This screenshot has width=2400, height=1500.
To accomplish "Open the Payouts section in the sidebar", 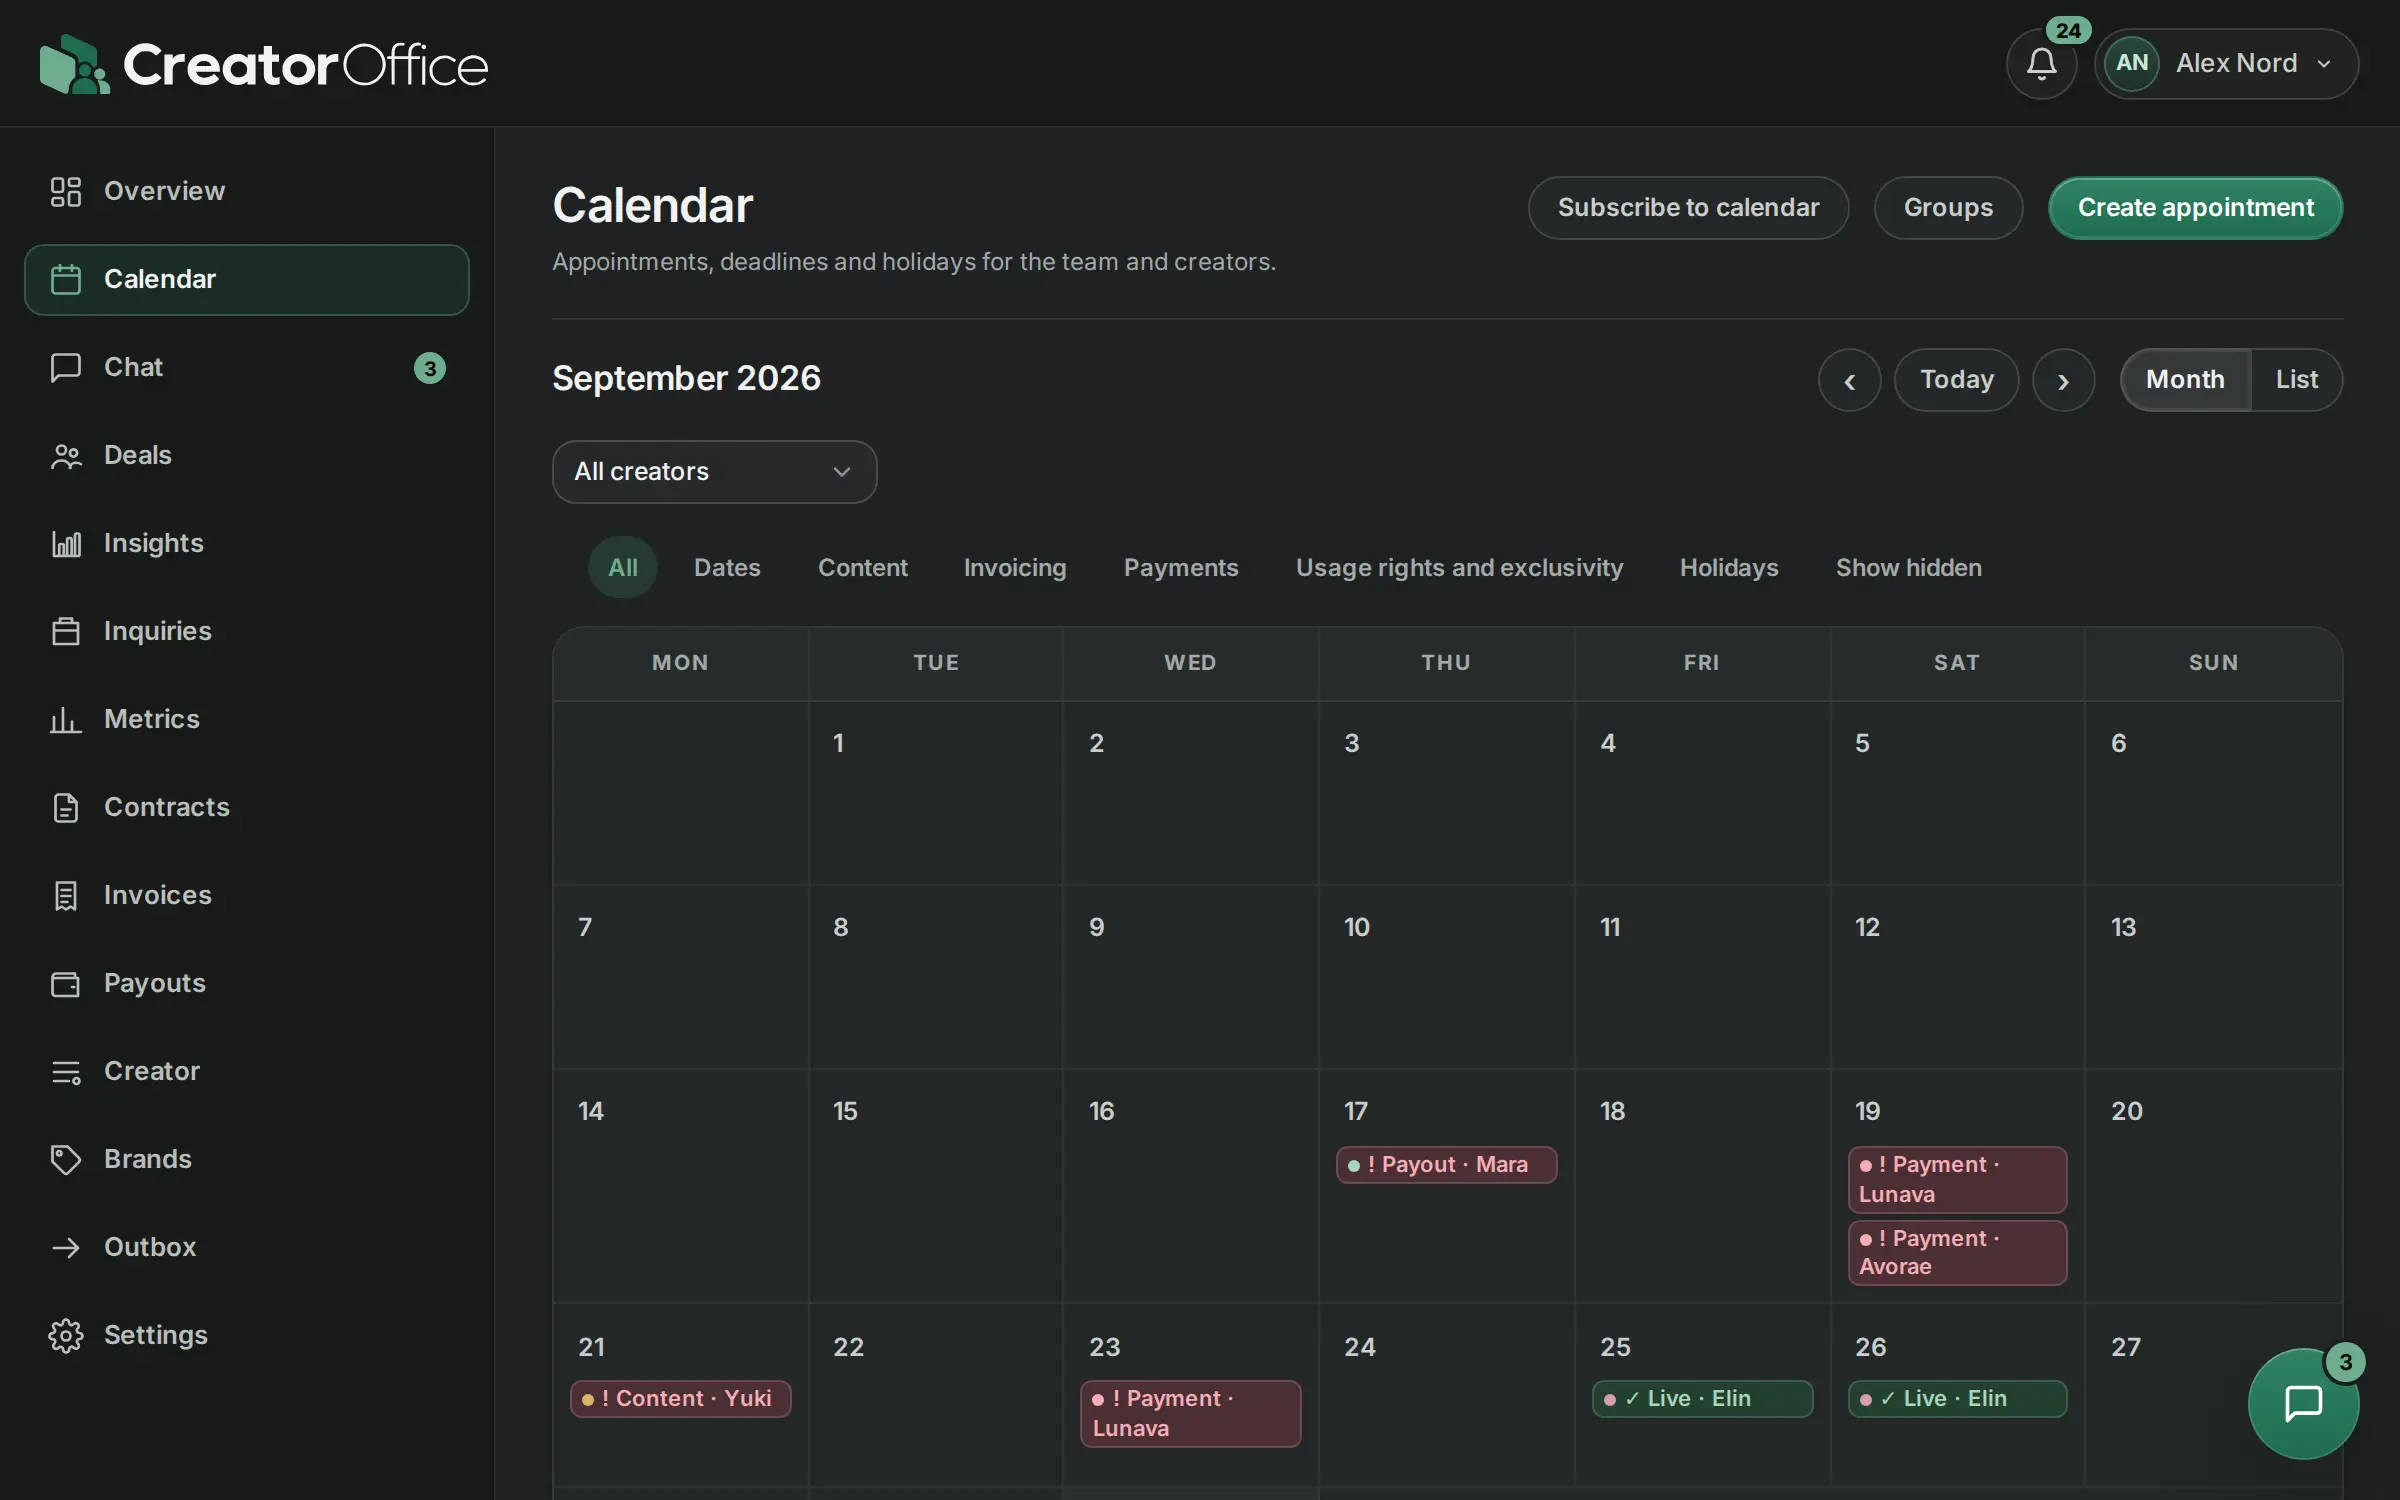I will [247, 983].
